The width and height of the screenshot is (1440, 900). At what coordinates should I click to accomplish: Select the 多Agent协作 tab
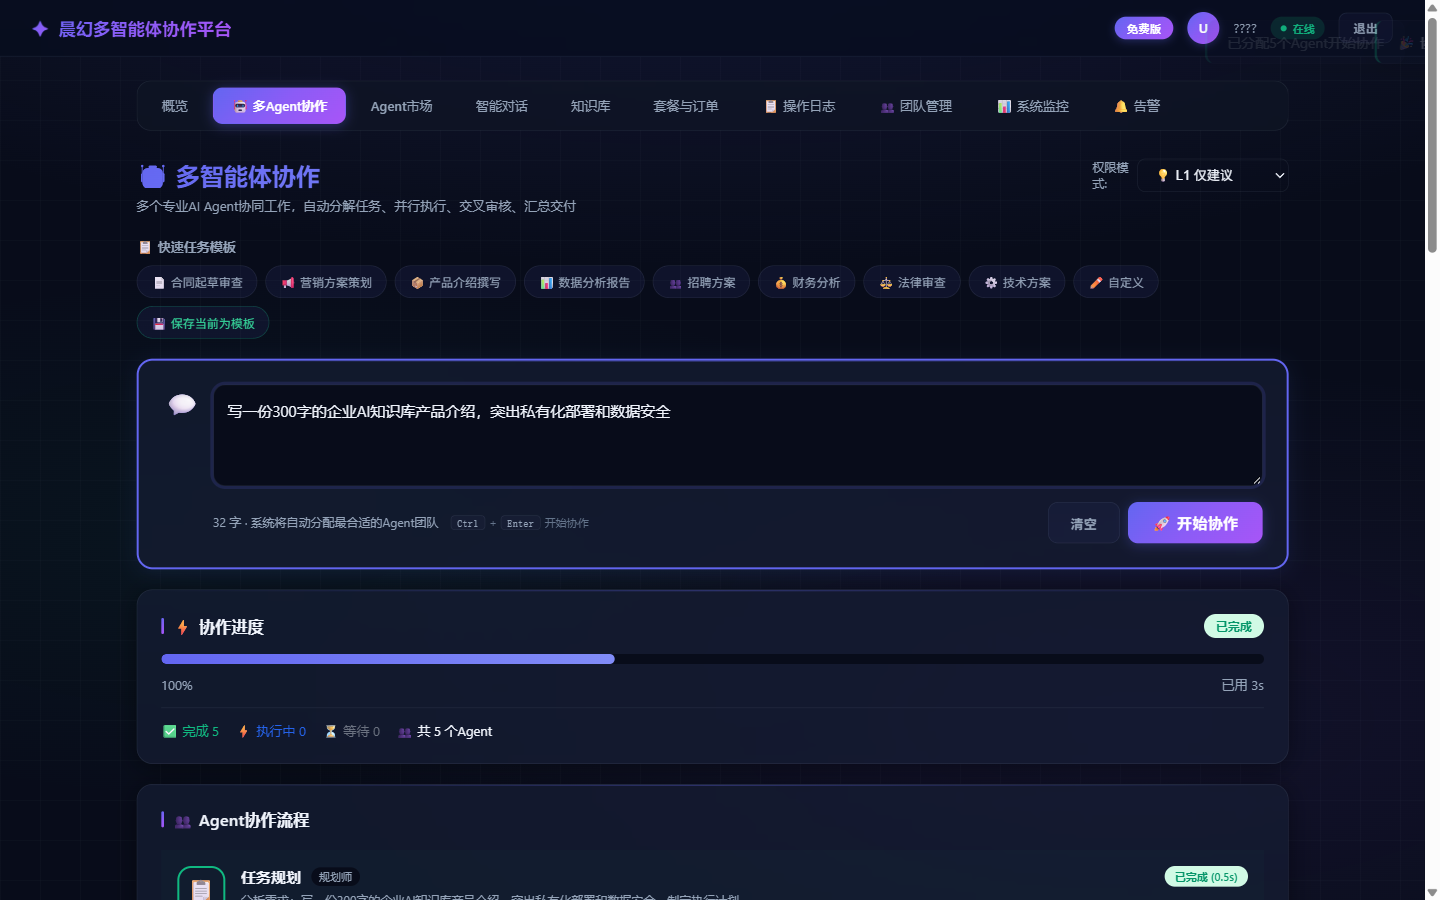tap(279, 106)
